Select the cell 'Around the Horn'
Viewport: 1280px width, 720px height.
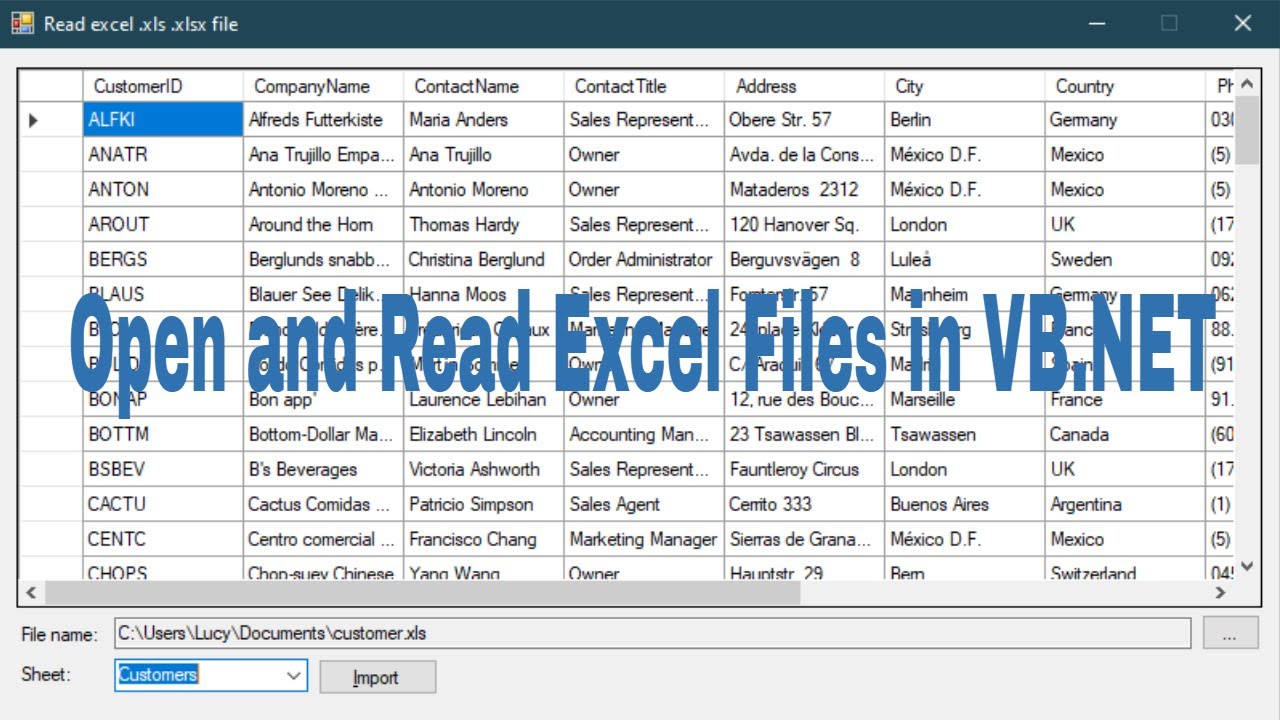(323, 224)
